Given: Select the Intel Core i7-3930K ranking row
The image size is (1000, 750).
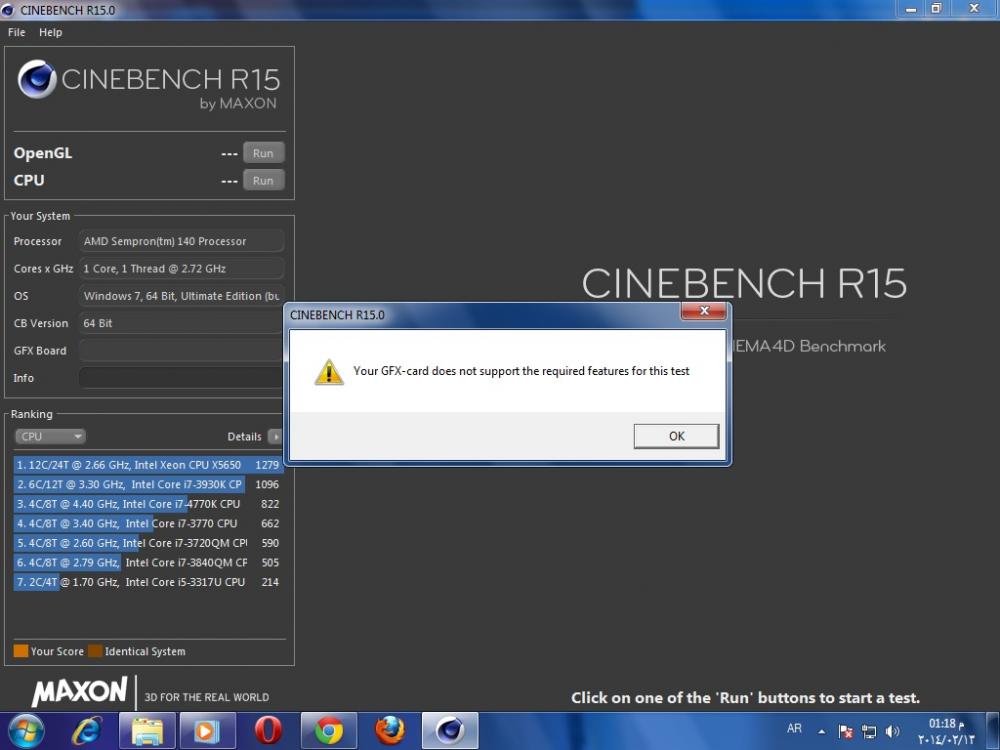Looking at the screenshot, I should tap(147, 485).
